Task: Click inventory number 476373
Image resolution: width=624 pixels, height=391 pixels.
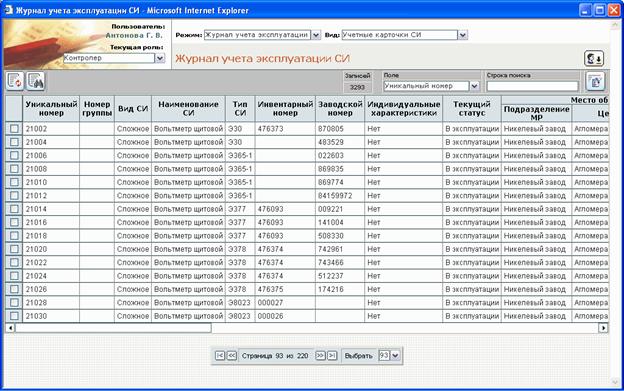Action: (271, 129)
